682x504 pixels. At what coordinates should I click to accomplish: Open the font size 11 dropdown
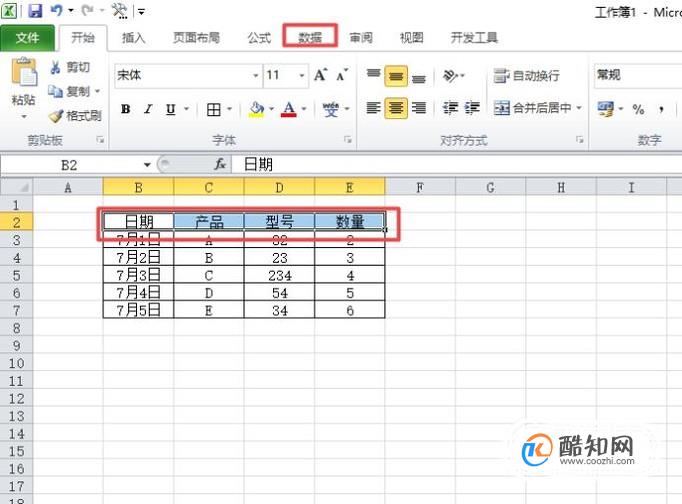coord(302,75)
